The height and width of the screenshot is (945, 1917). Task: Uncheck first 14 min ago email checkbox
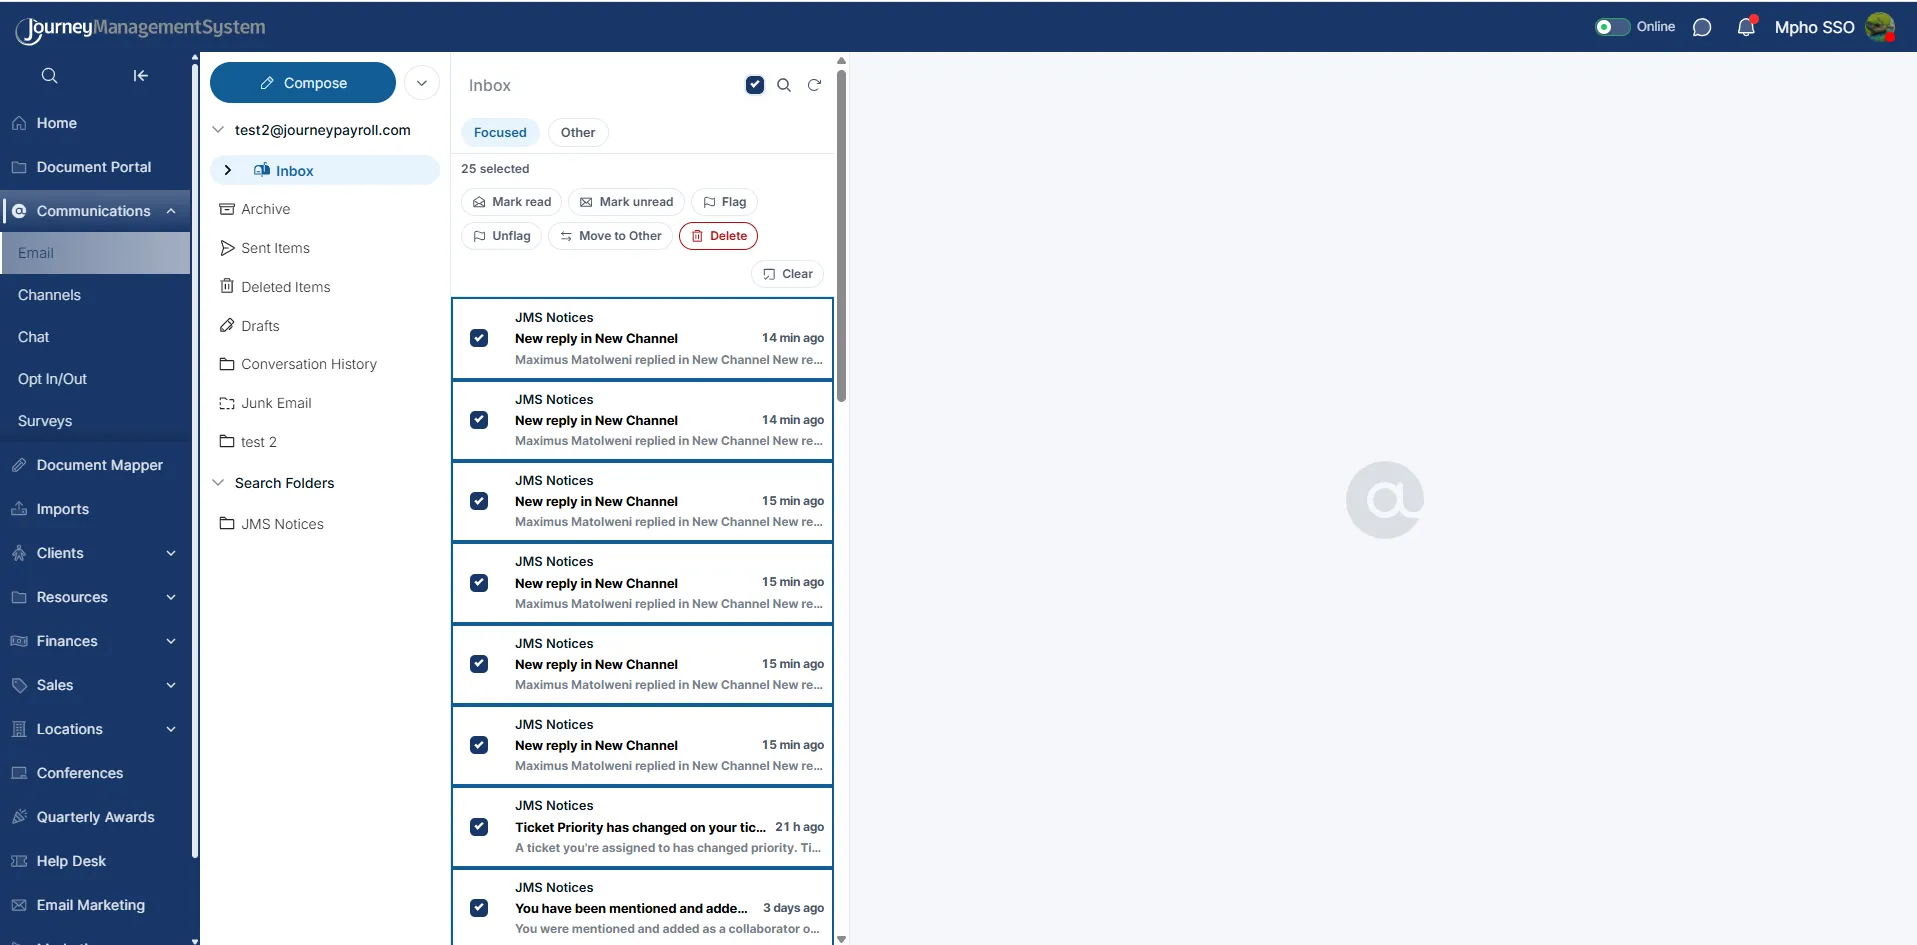tap(479, 338)
